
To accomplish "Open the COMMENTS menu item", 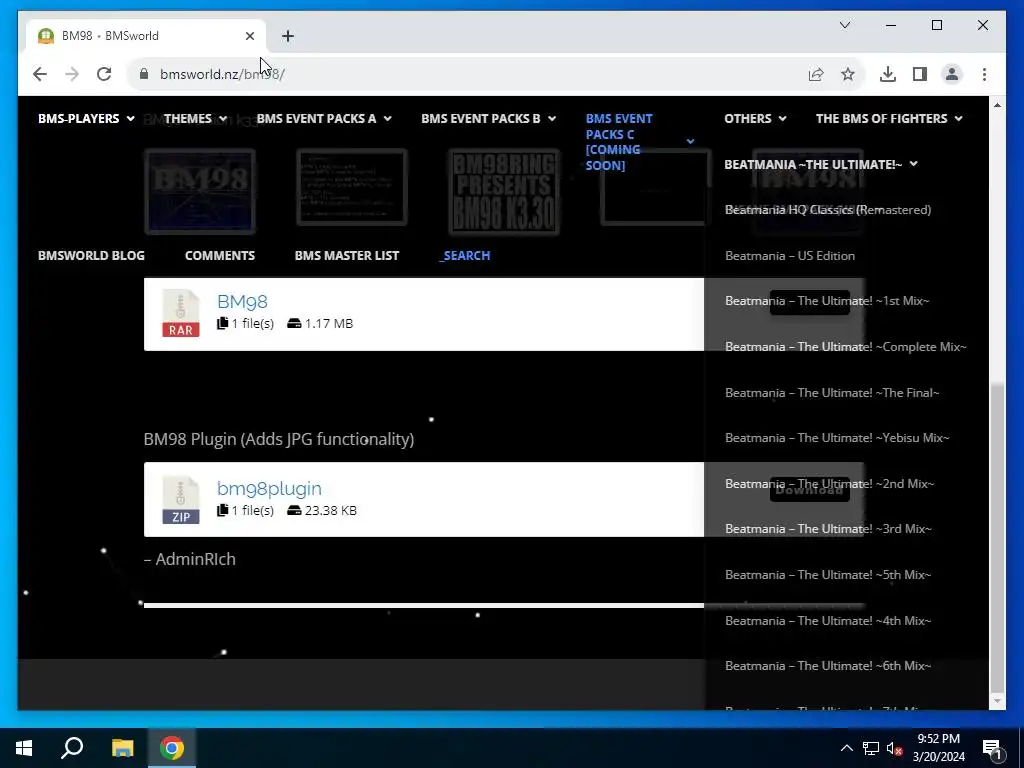I will point(219,255).
